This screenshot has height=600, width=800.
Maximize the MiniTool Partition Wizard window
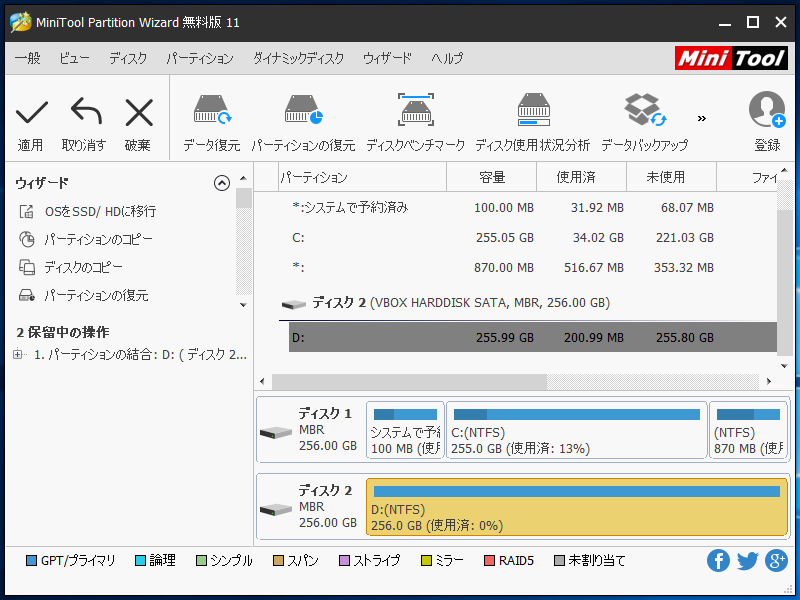pos(753,22)
